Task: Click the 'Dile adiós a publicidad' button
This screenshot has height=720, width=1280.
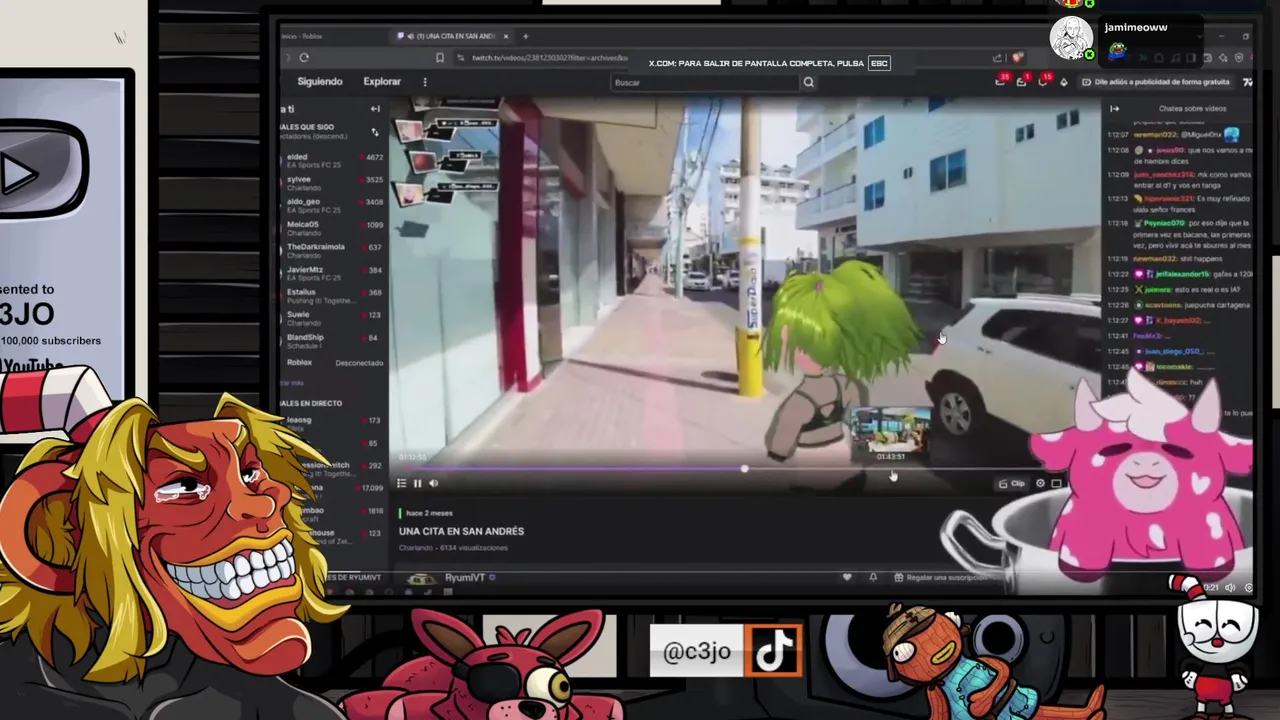Action: click(x=1157, y=82)
